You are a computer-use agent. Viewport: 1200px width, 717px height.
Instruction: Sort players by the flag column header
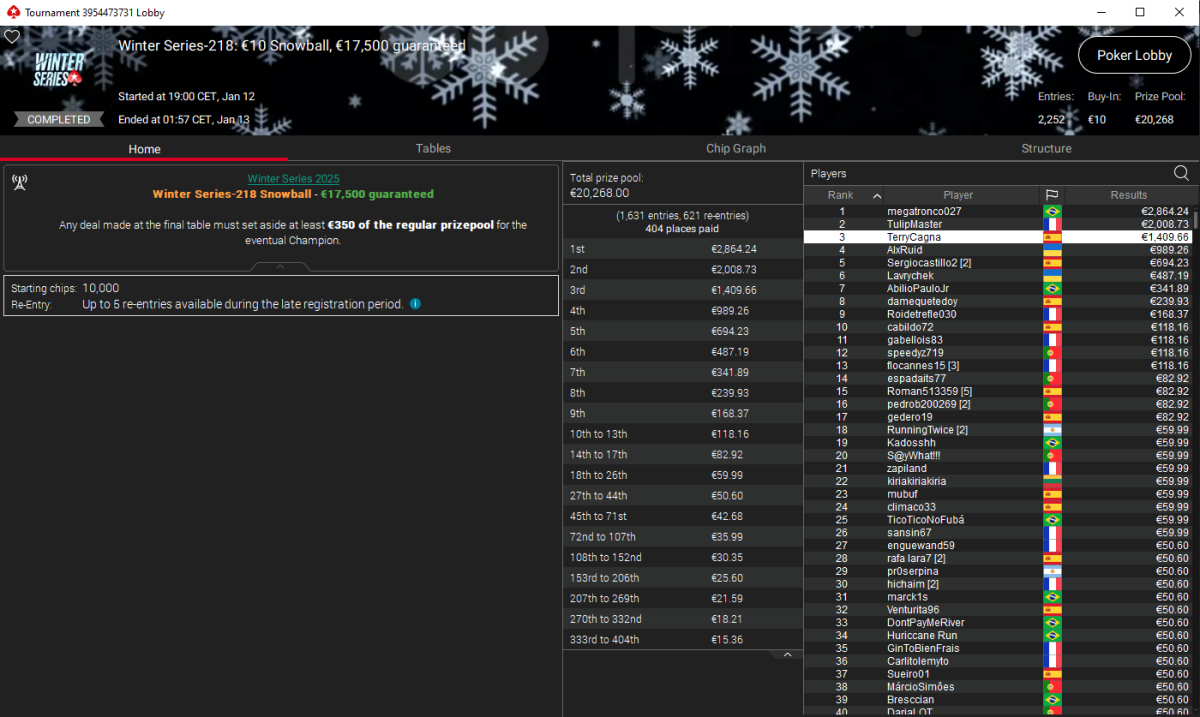(1052, 195)
